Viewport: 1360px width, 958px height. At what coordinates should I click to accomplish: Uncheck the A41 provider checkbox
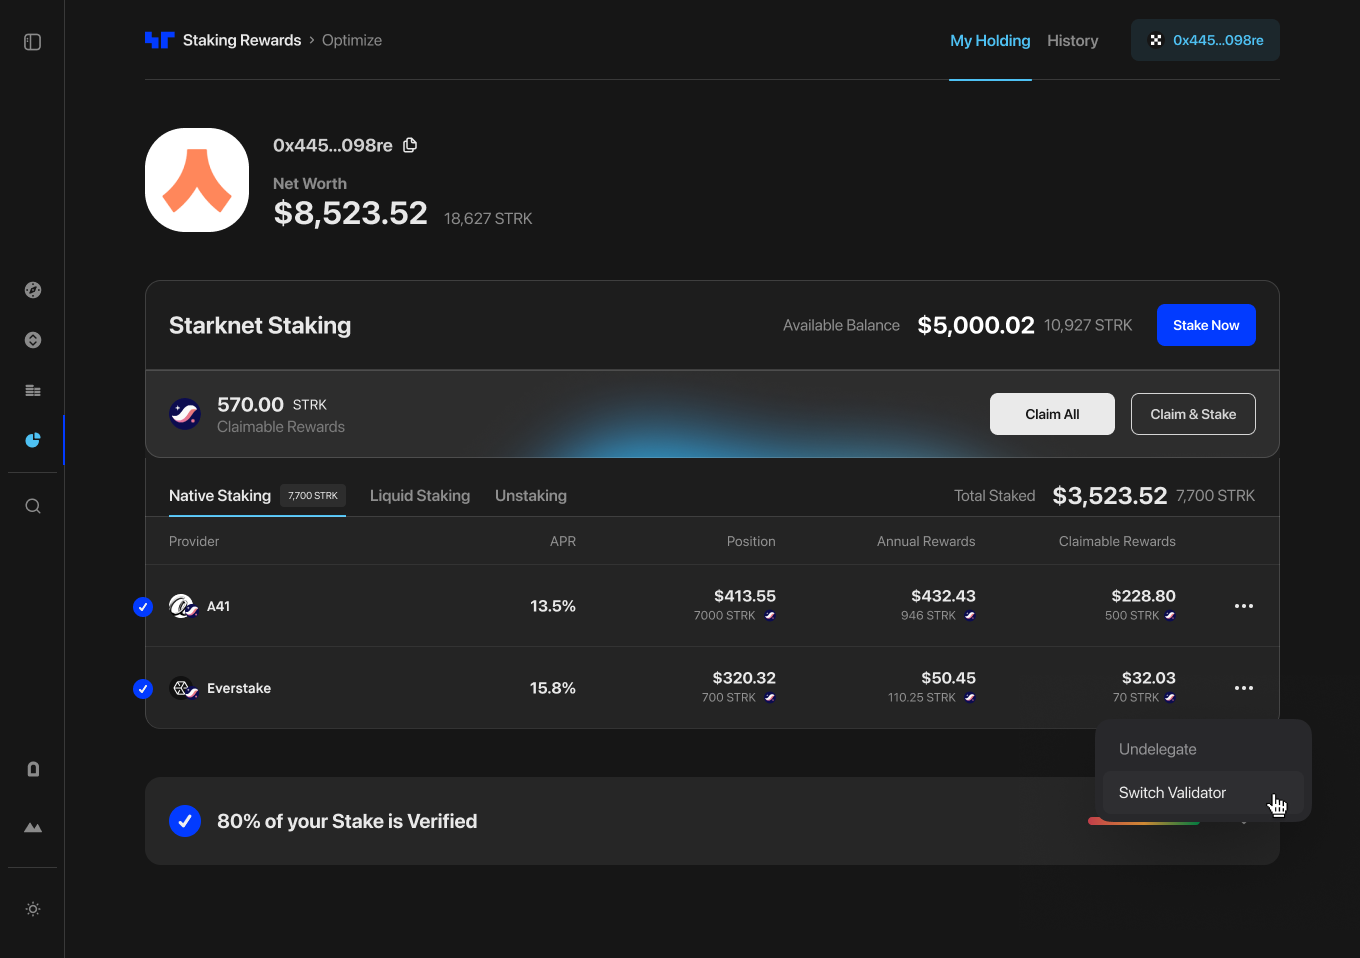coord(143,606)
